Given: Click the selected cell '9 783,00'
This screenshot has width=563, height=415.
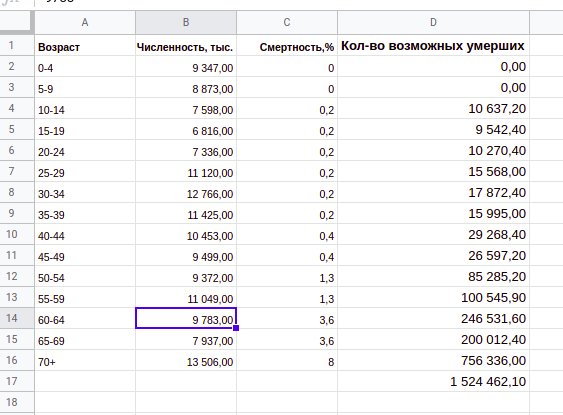Looking at the screenshot, I should (x=186, y=318).
